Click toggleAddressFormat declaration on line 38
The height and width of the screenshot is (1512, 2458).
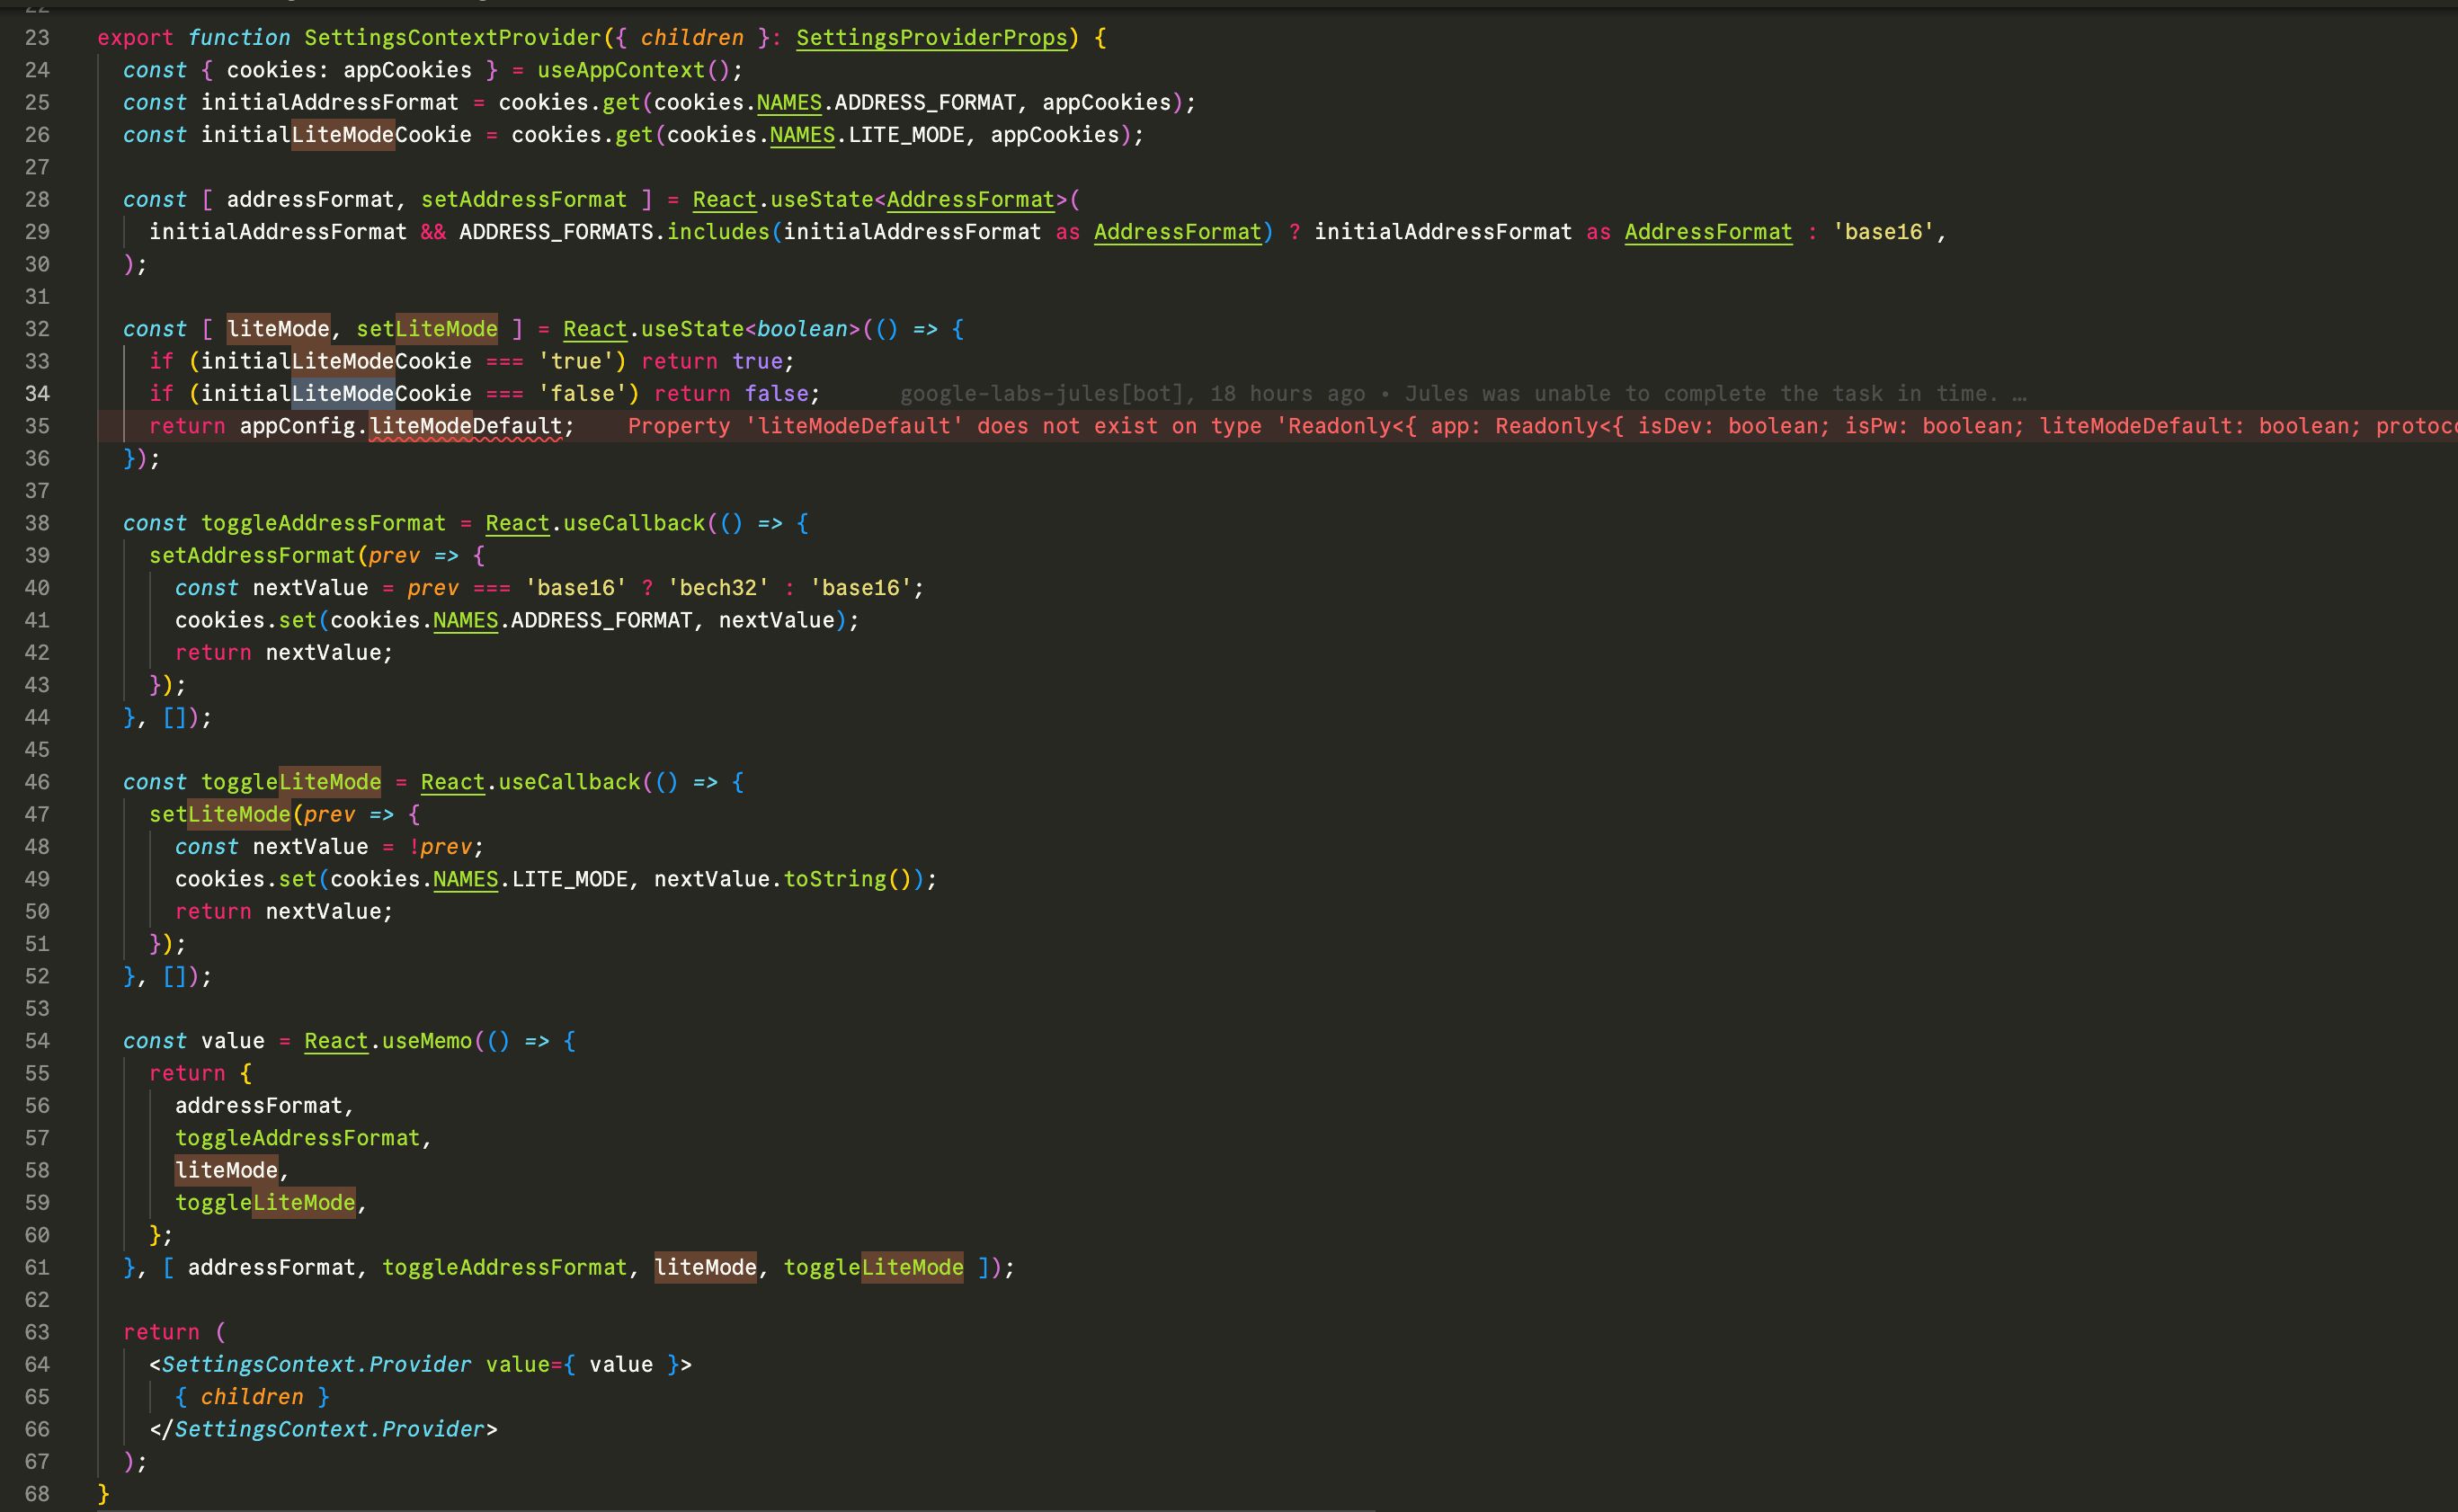point(323,523)
